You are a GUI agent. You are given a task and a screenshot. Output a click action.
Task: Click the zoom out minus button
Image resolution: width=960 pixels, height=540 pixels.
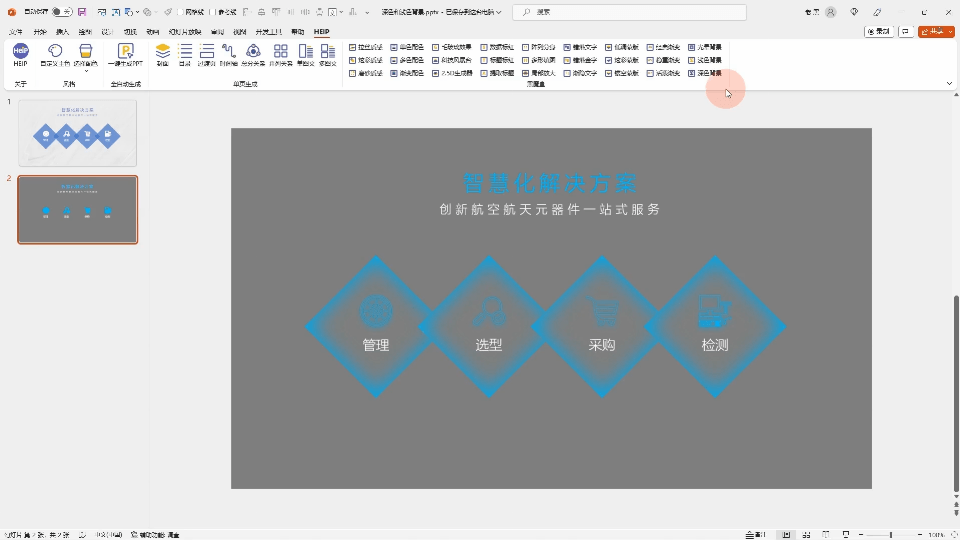click(861, 534)
